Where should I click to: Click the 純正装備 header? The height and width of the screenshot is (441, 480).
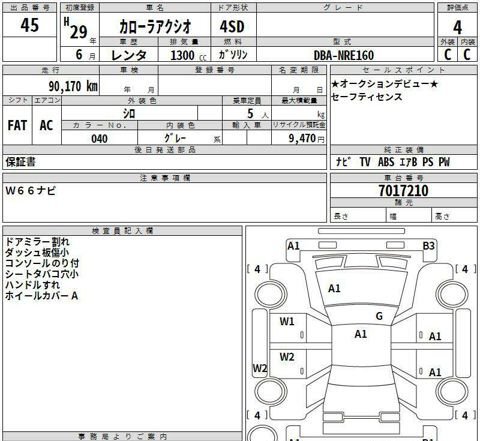(404, 150)
